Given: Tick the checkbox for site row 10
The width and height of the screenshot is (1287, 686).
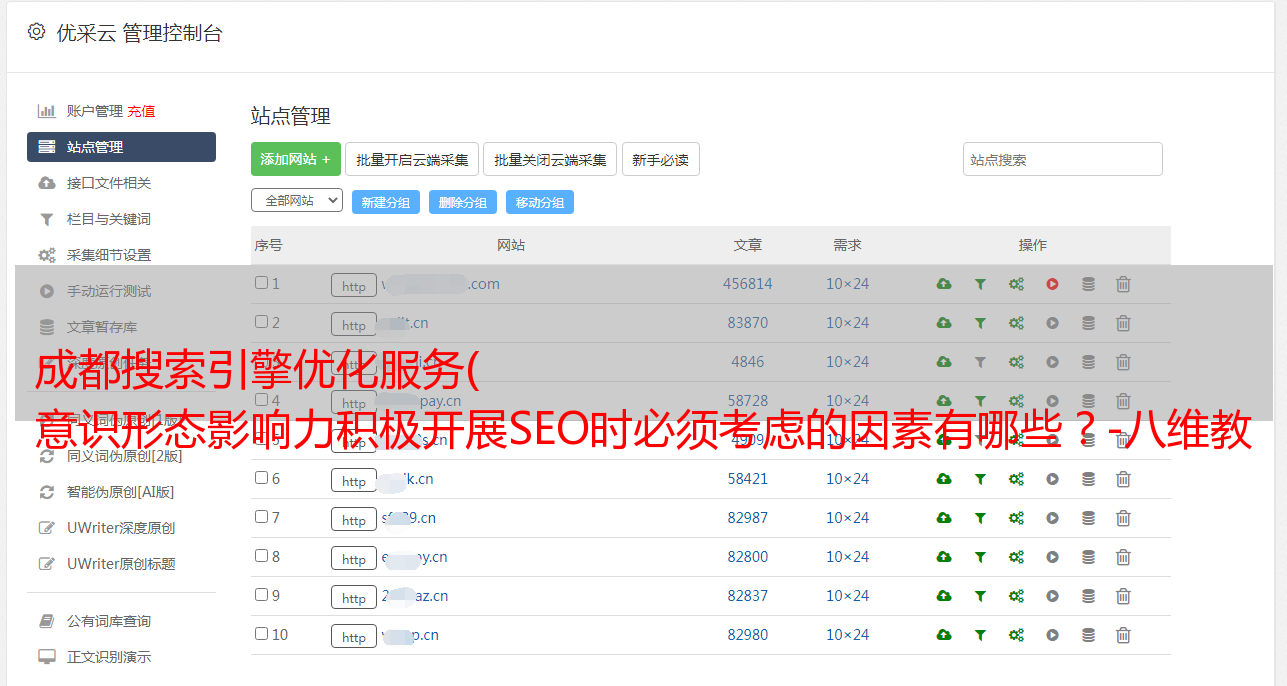Looking at the screenshot, I should click(x=261, y=634).
